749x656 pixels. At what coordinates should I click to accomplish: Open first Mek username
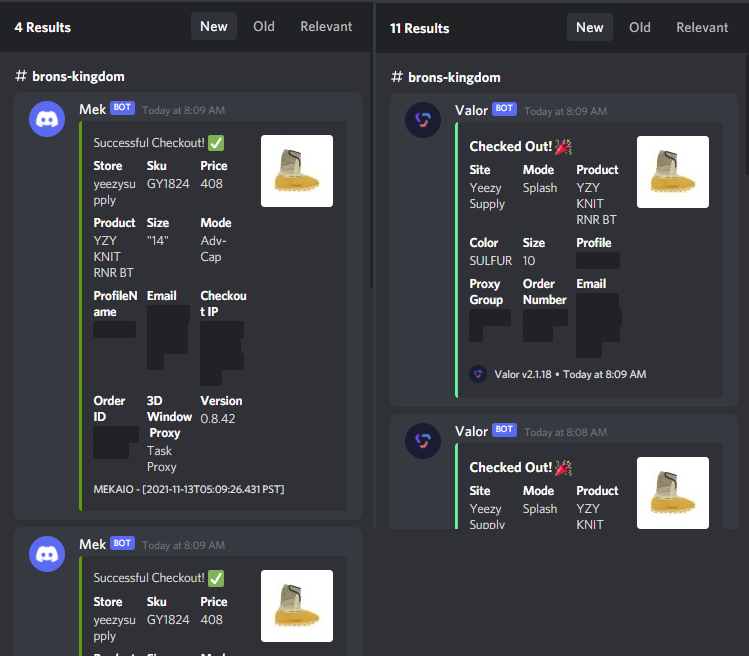click(x=92, y=109)
